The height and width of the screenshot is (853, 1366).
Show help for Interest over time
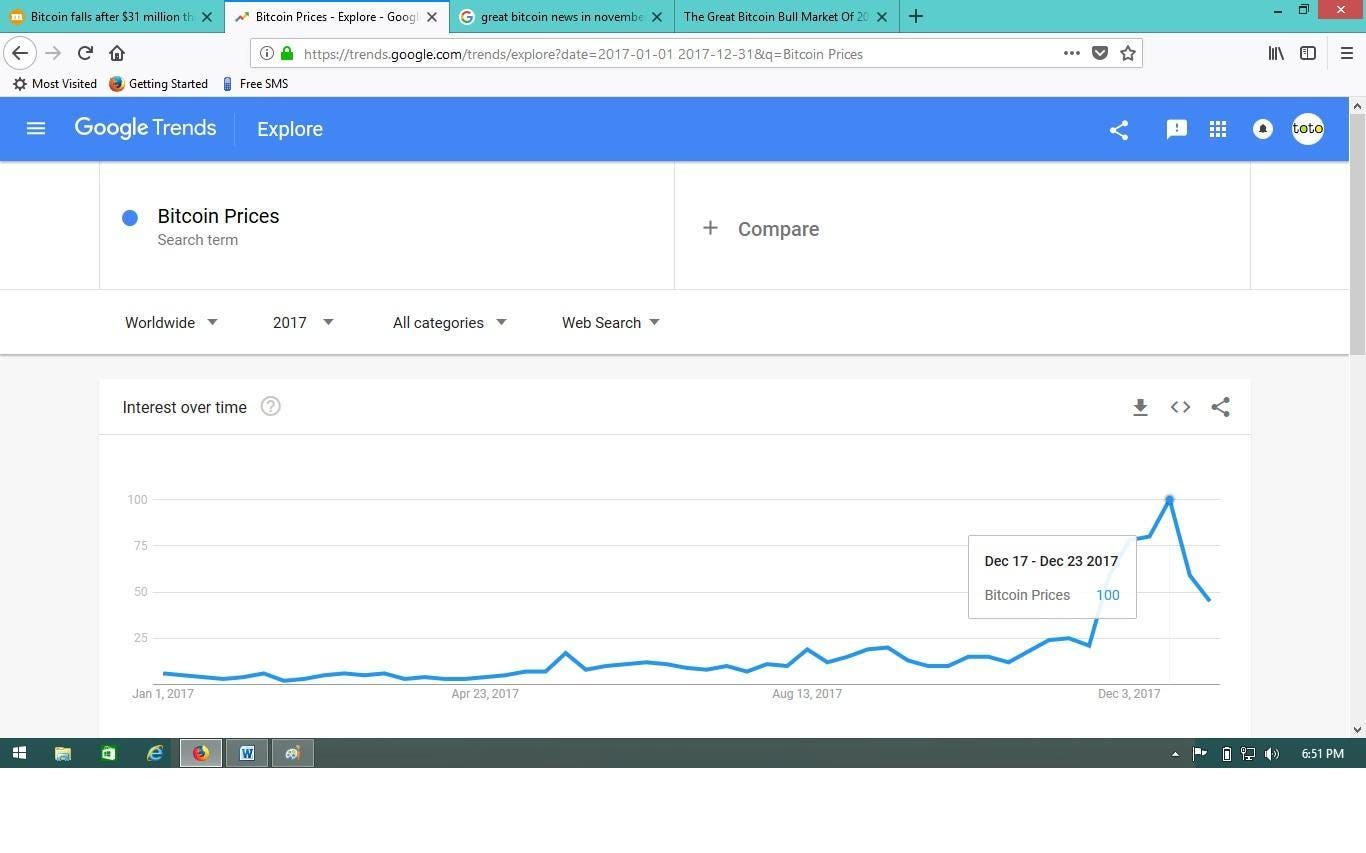(270, 406)
